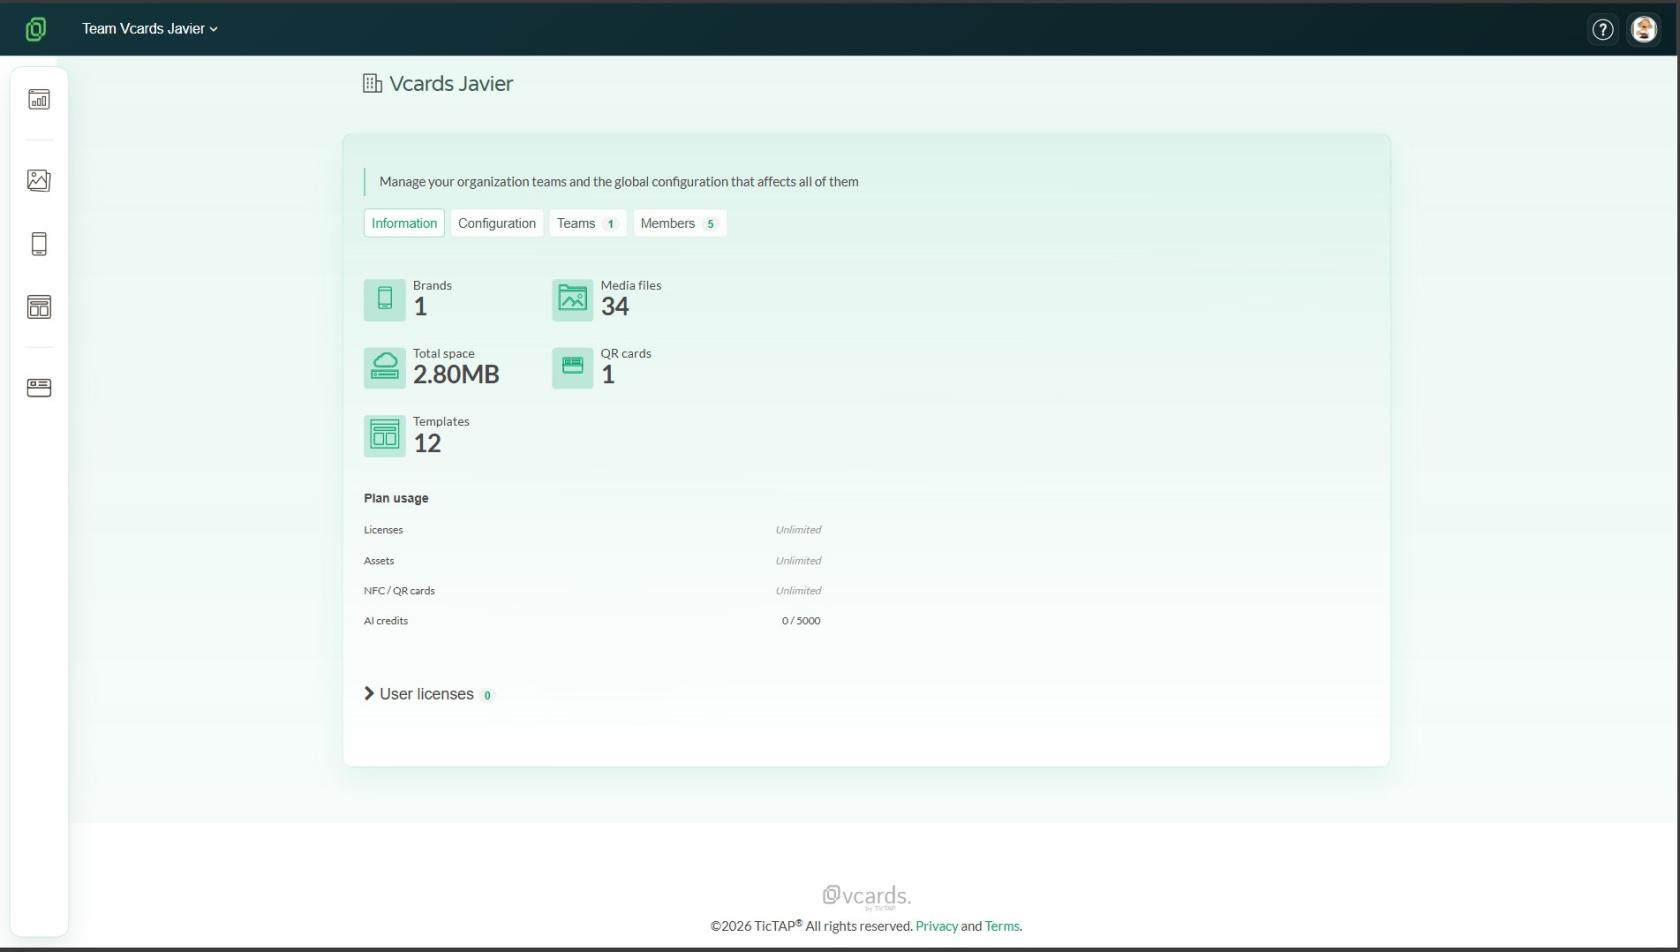1680x952 pixels.
Task: Open the mobile brands sidebar icon
Action: (39, 244)
